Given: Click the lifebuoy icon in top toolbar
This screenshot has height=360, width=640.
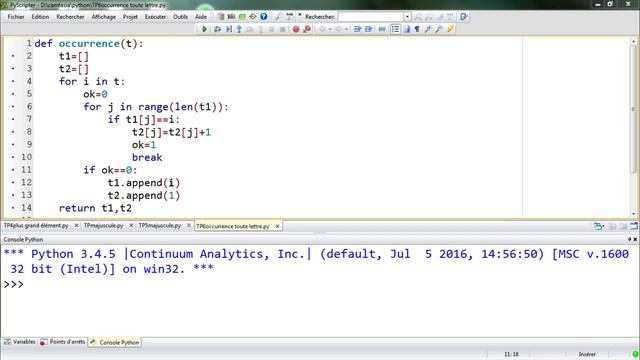Looking at the screenshot, I should [253, 16].
